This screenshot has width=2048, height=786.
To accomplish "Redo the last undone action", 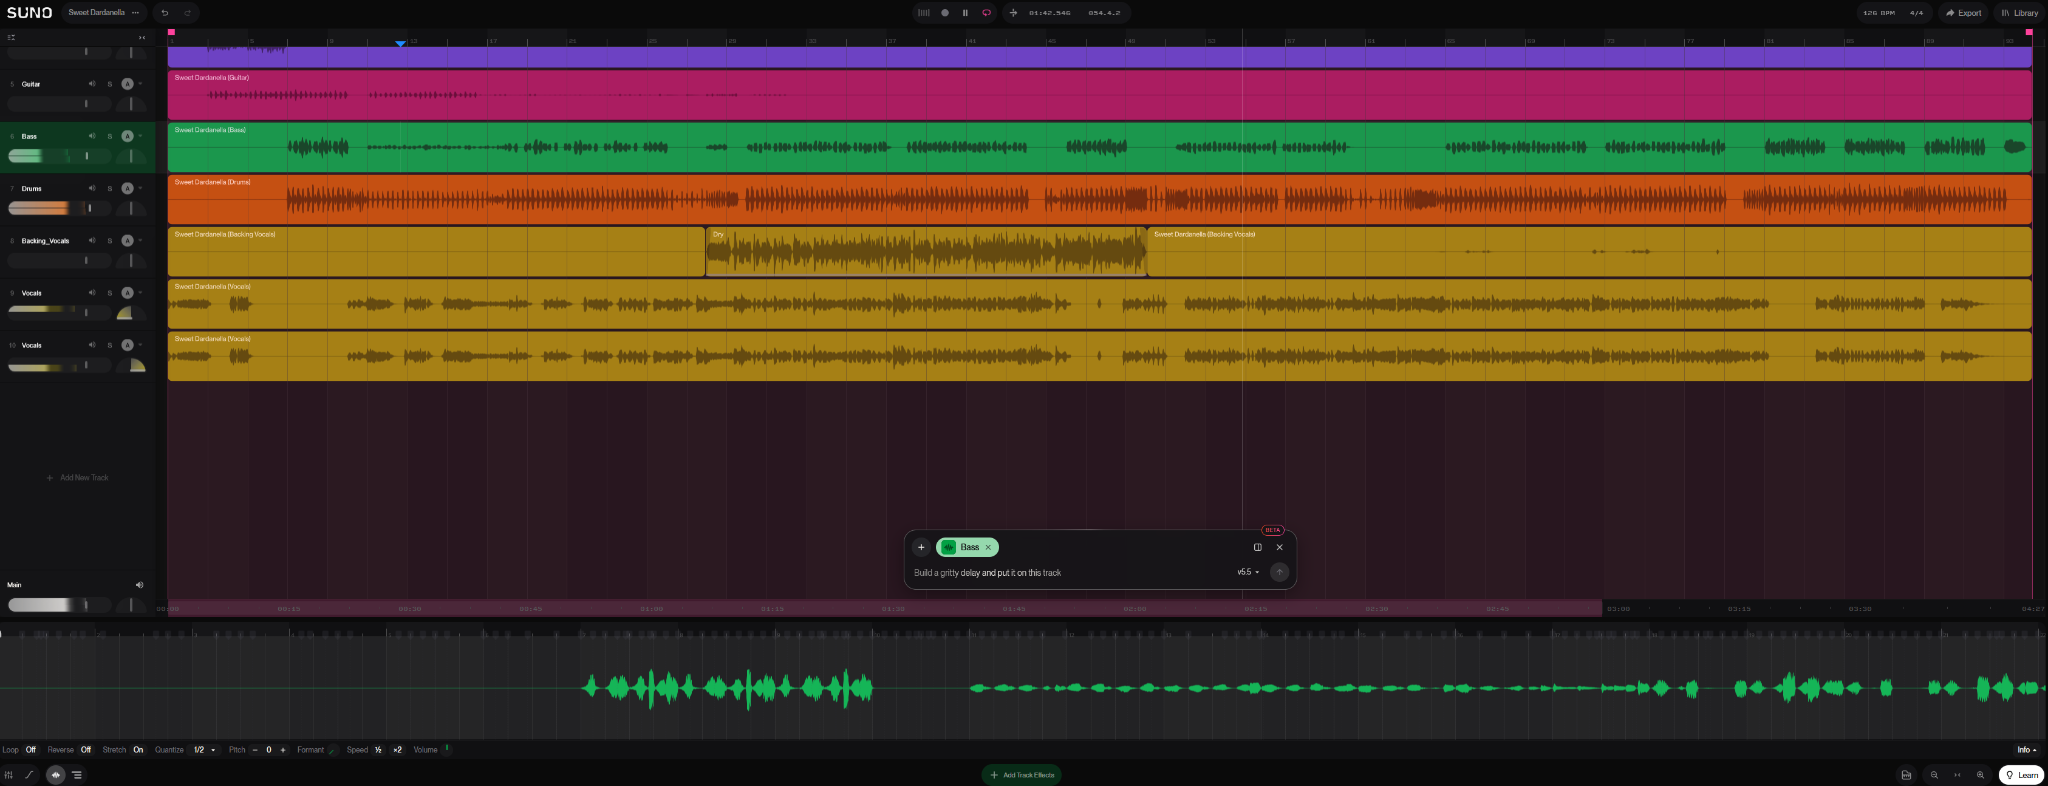I will tap(187, 13).
